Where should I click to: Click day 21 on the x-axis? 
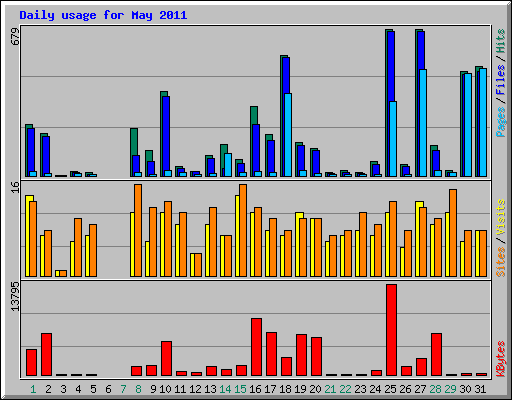(330, 389)
